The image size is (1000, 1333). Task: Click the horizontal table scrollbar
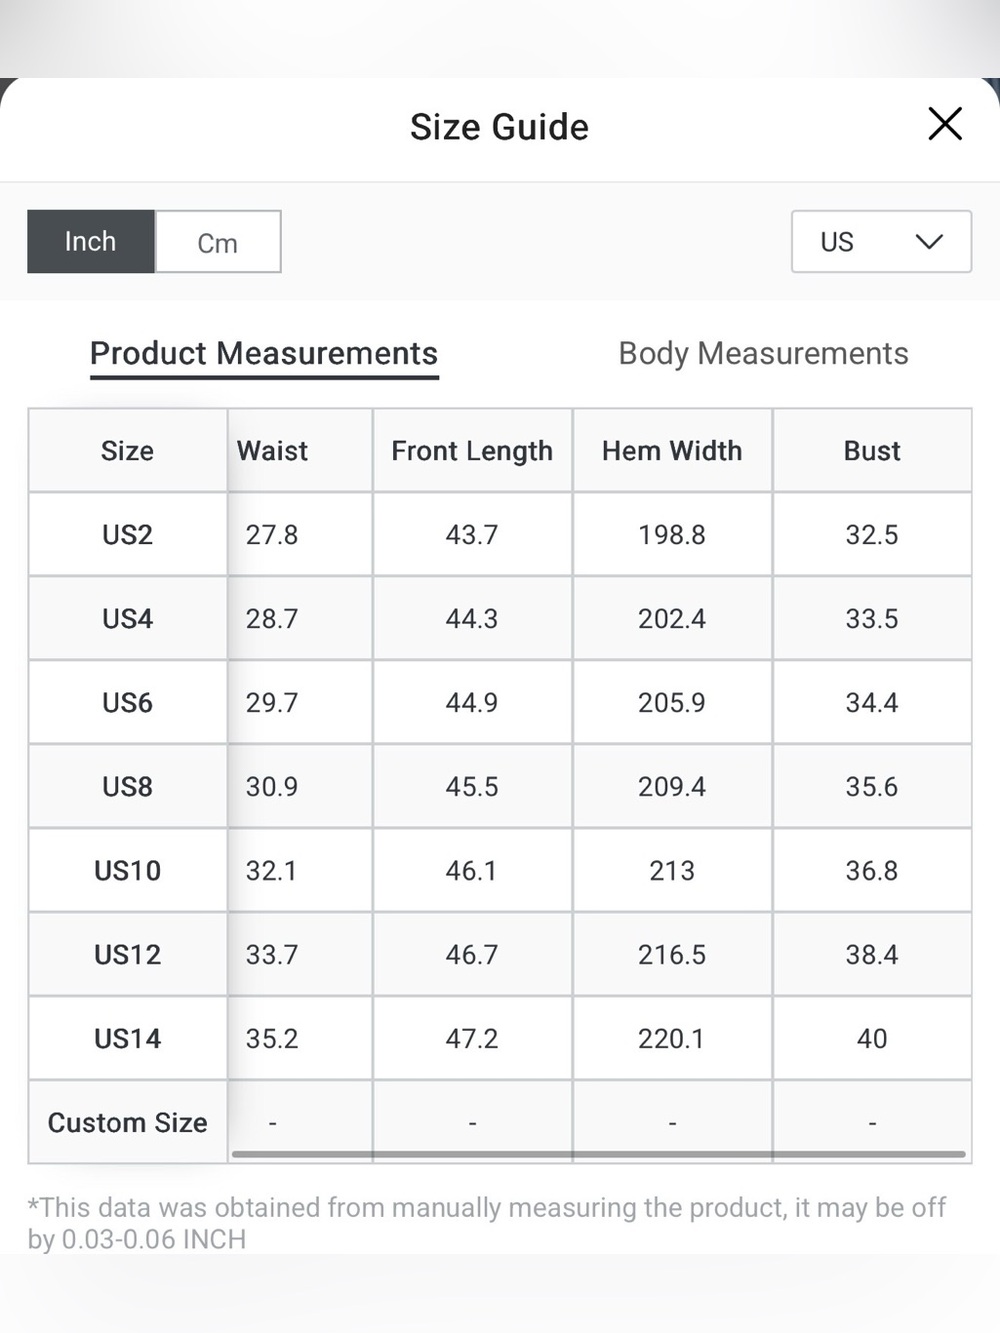pyautogui.click(x=599, y=1154)
